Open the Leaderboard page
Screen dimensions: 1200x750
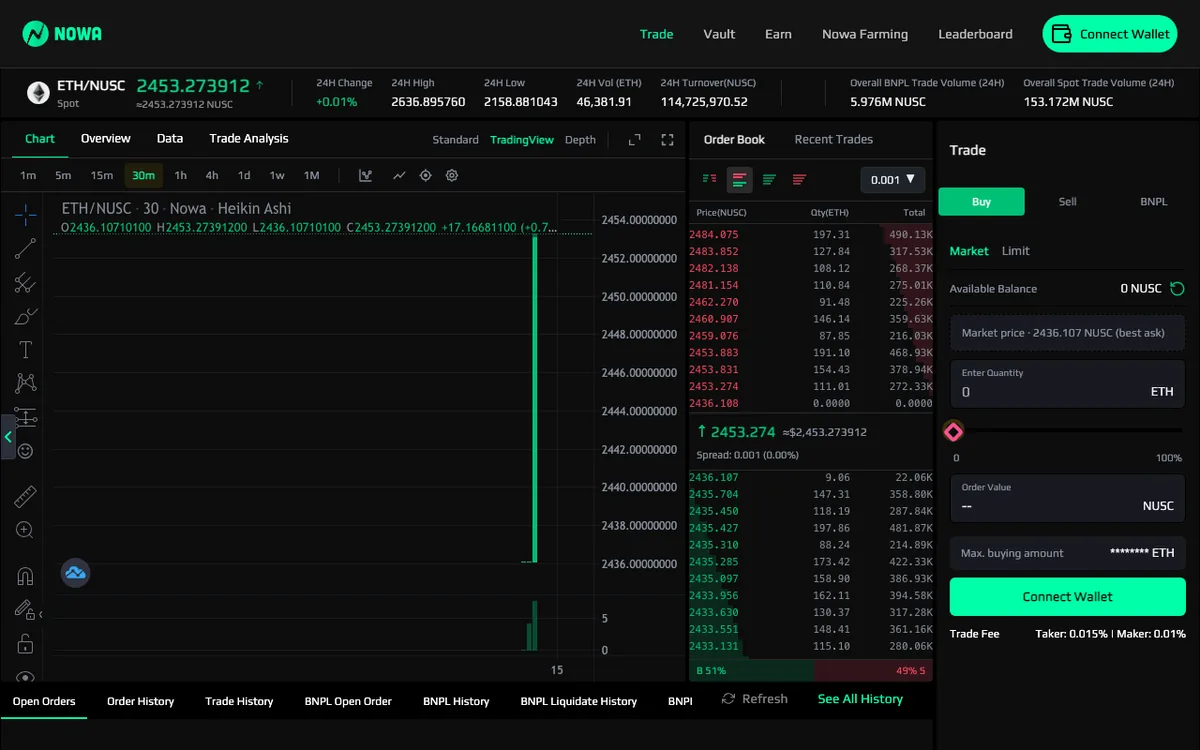pos(975,34)
